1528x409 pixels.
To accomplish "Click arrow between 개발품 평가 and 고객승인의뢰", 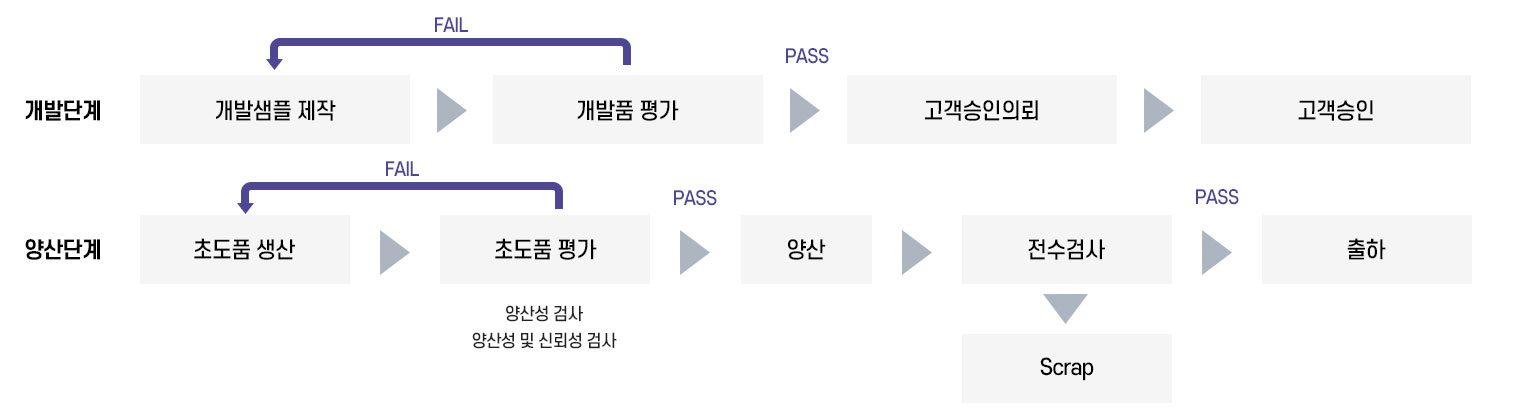I will click(804, 110).
